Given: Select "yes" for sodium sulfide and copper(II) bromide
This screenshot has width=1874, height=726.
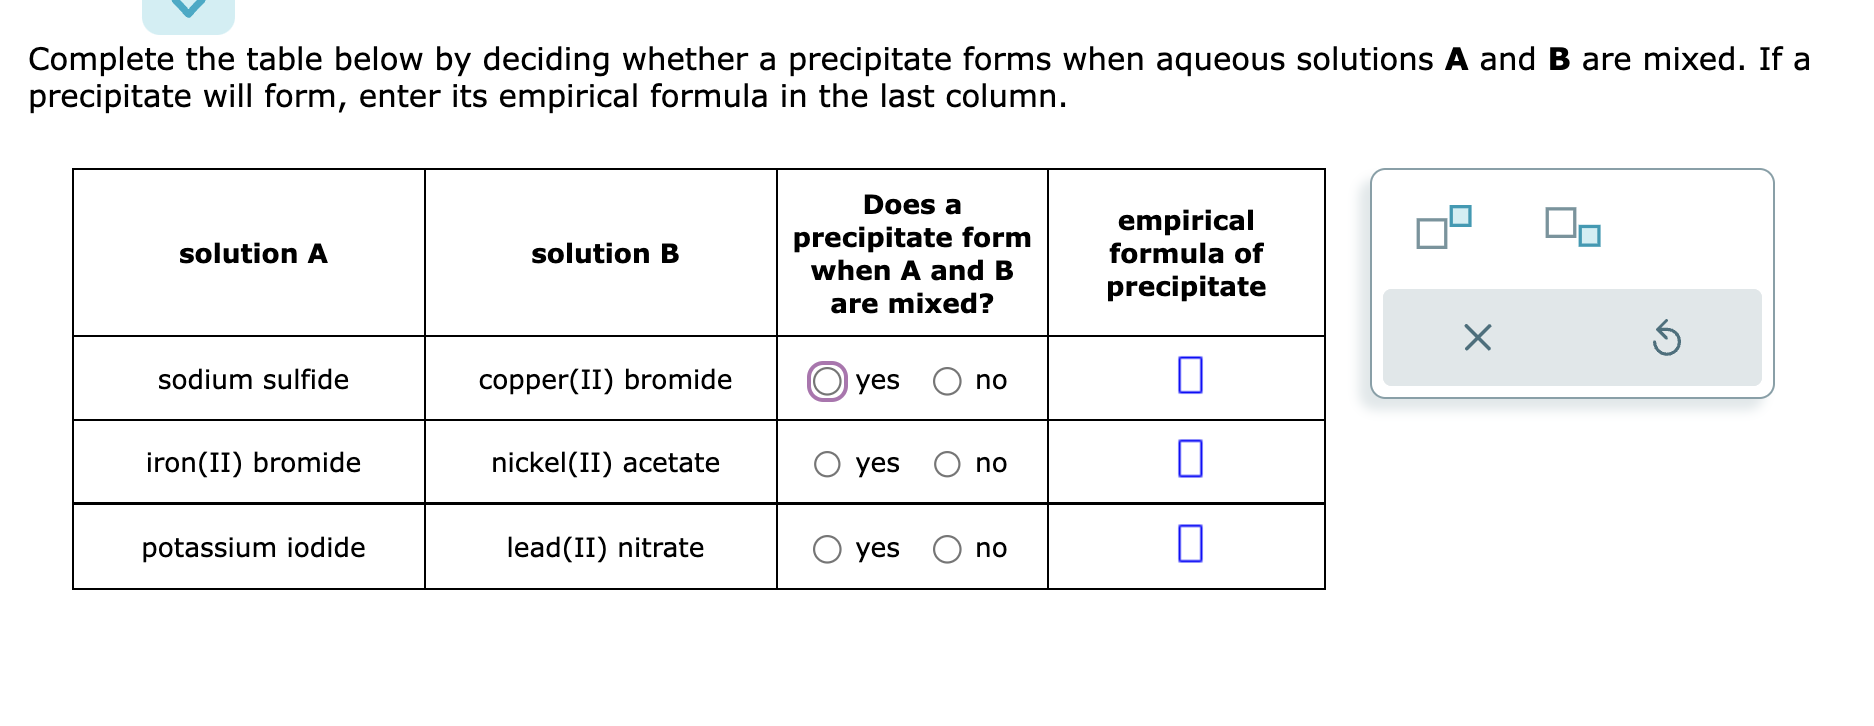Looking at the screenshot, I should pos(826,380).
